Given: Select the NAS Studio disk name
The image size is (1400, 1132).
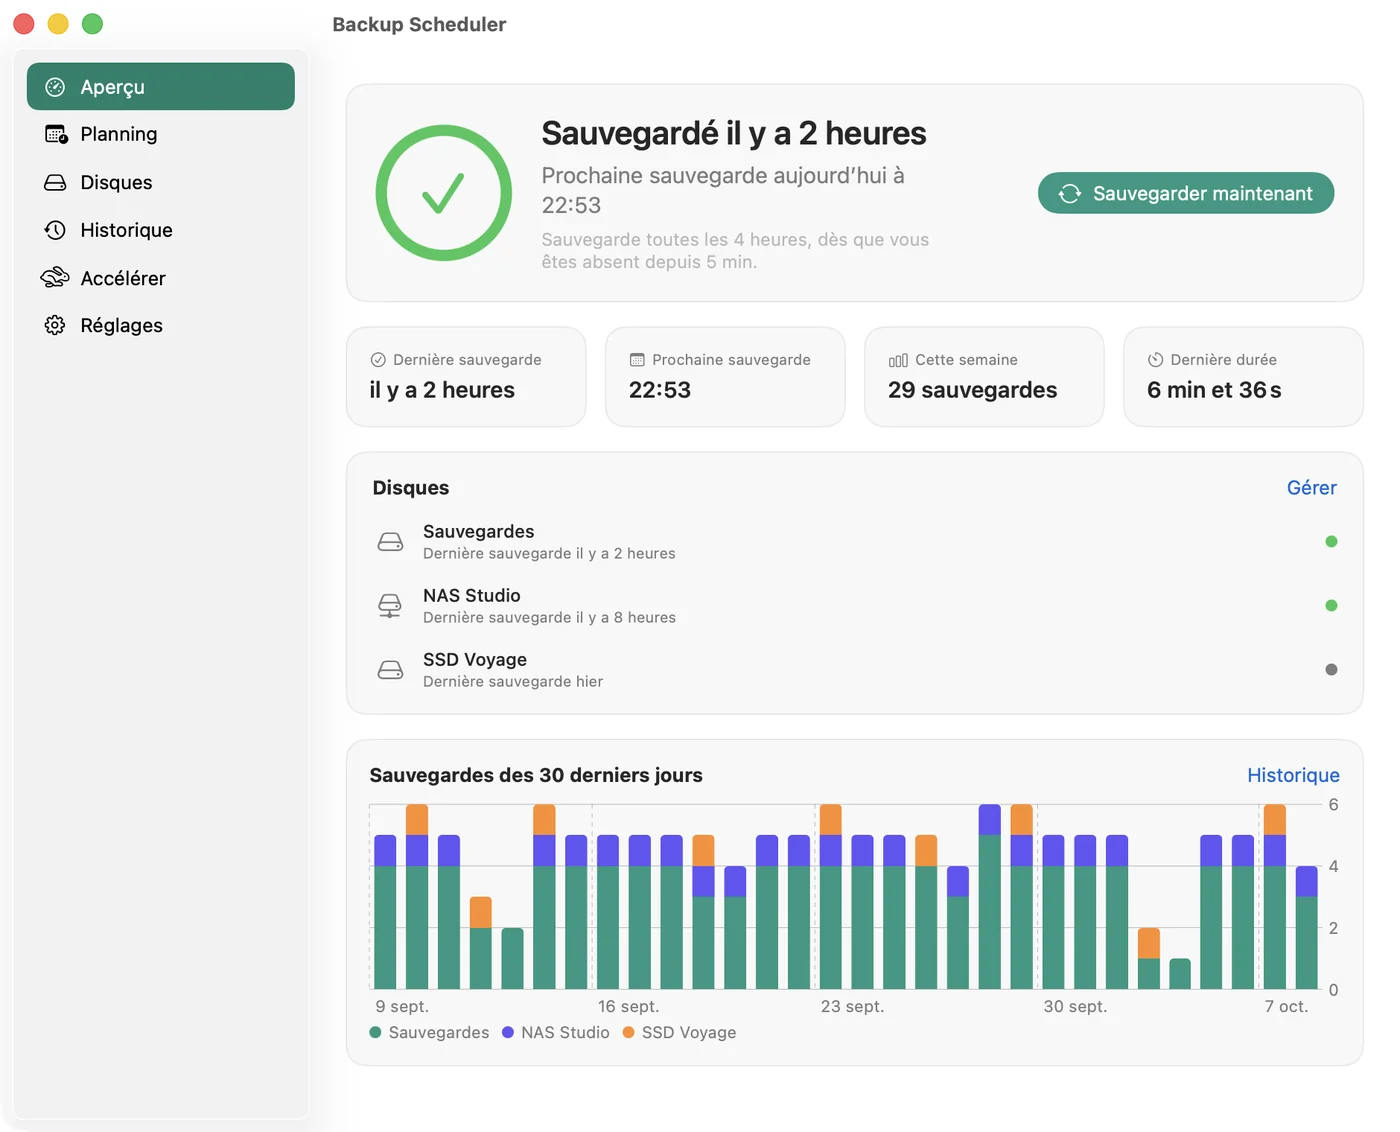Looking at the screenshot, I should (472, 595).
